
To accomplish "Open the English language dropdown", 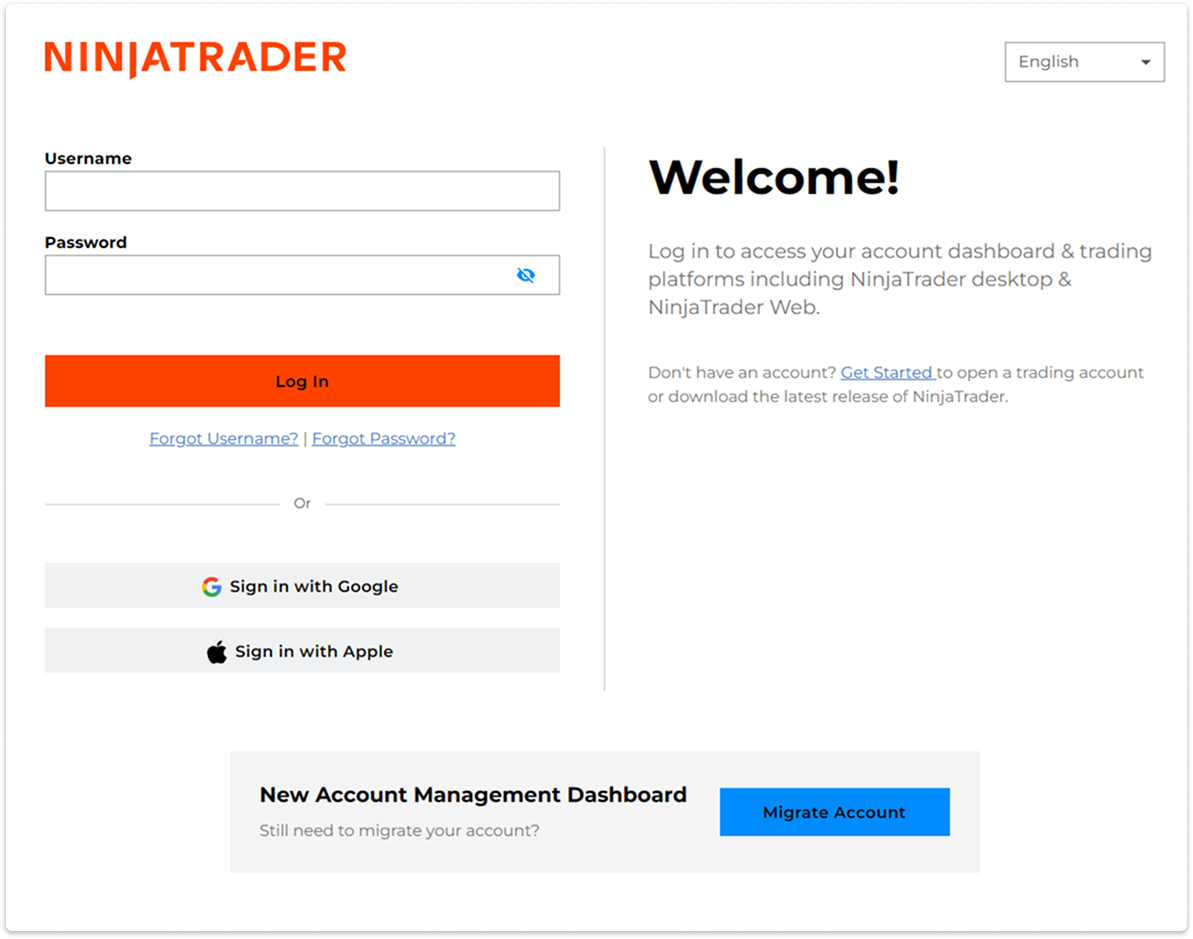I will point(1084,62).
